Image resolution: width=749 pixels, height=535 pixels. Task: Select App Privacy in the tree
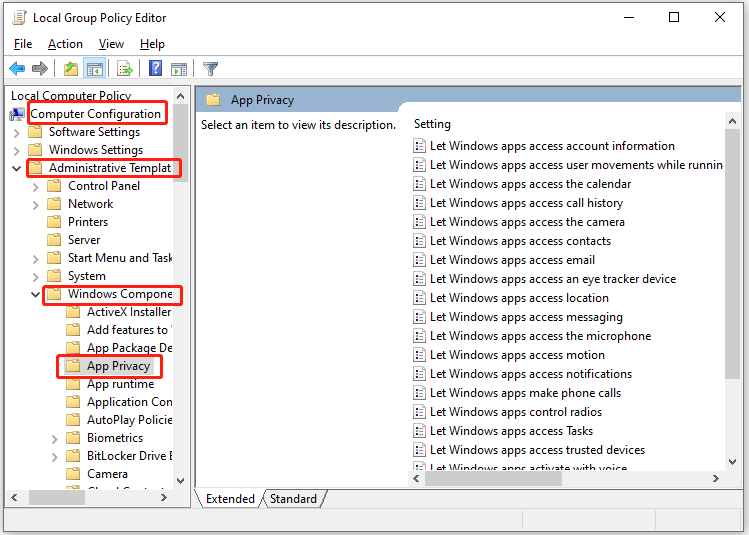[118, 366]
